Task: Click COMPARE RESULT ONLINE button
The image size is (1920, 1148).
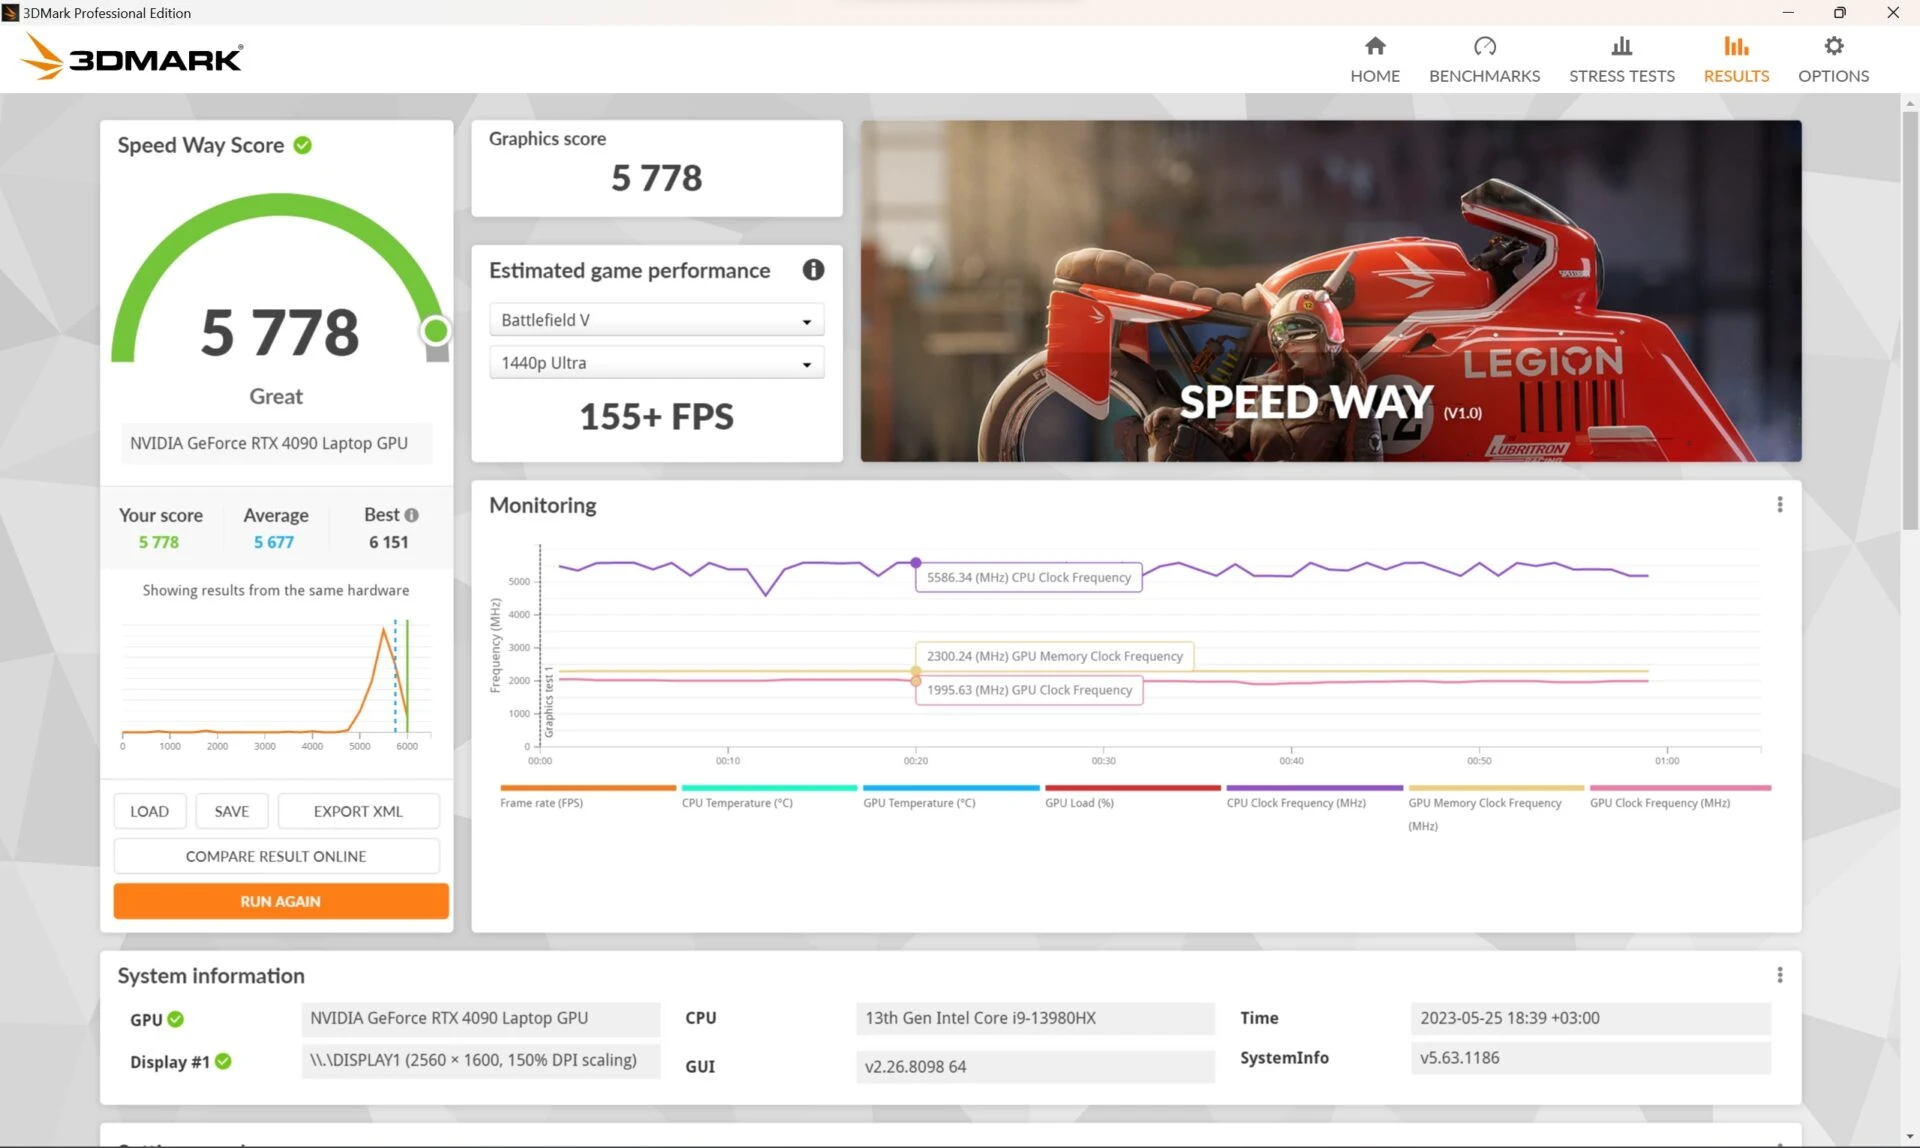Action: click(x=276, y=856)
